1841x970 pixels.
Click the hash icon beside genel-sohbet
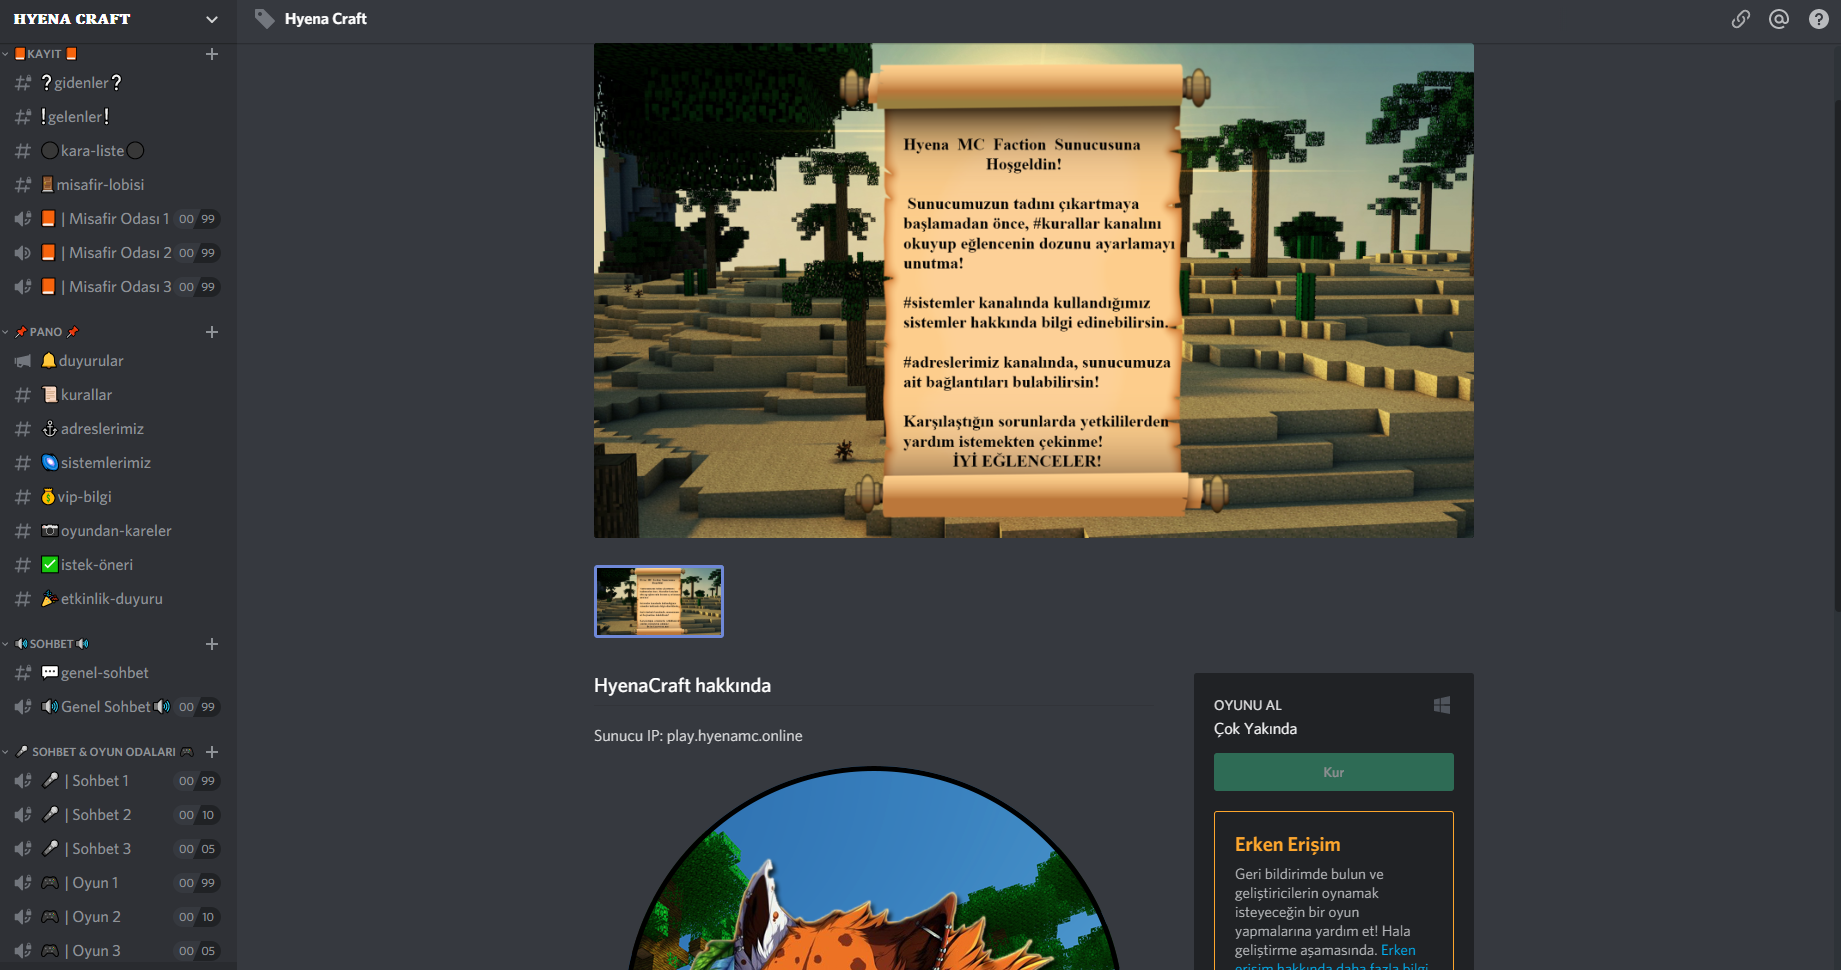(x=23, y=673)
